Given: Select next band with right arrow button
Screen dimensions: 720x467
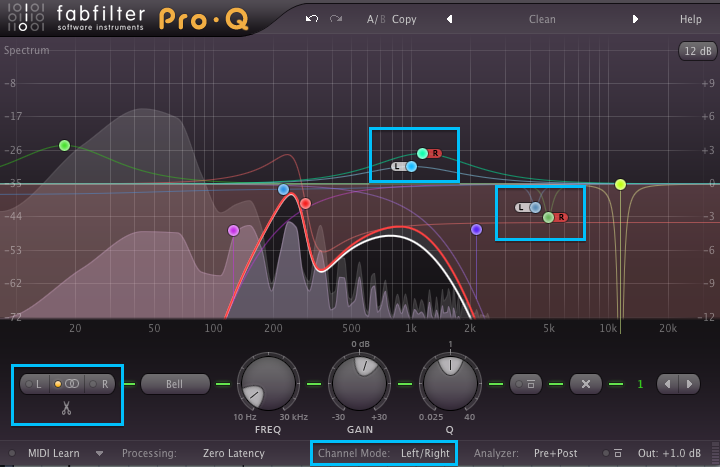Looking at the screenshot, I should (689, 384).
